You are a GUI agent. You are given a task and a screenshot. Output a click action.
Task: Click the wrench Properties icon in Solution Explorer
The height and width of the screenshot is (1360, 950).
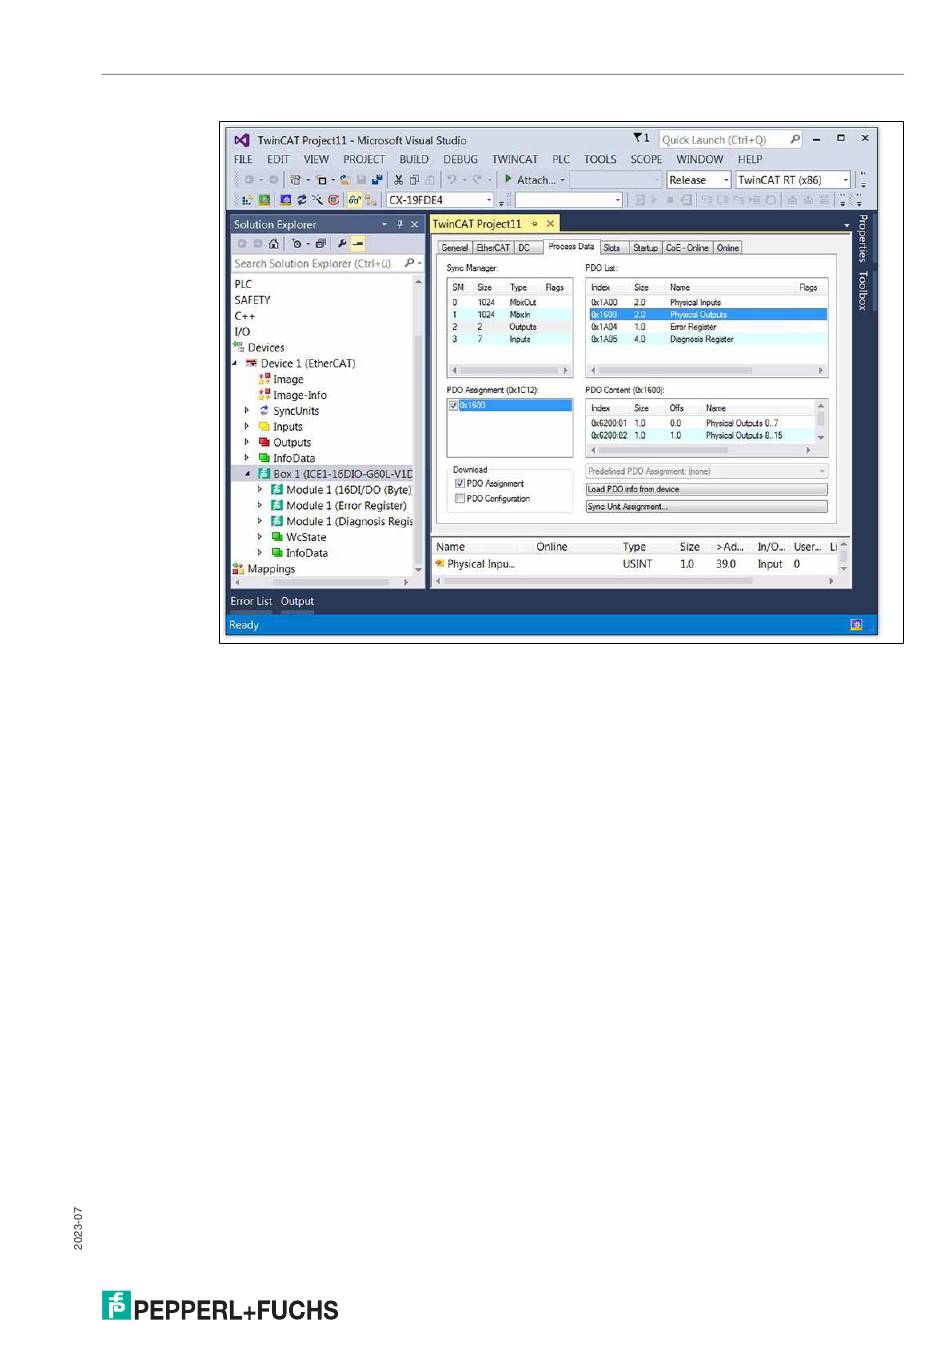coord(342,243)
